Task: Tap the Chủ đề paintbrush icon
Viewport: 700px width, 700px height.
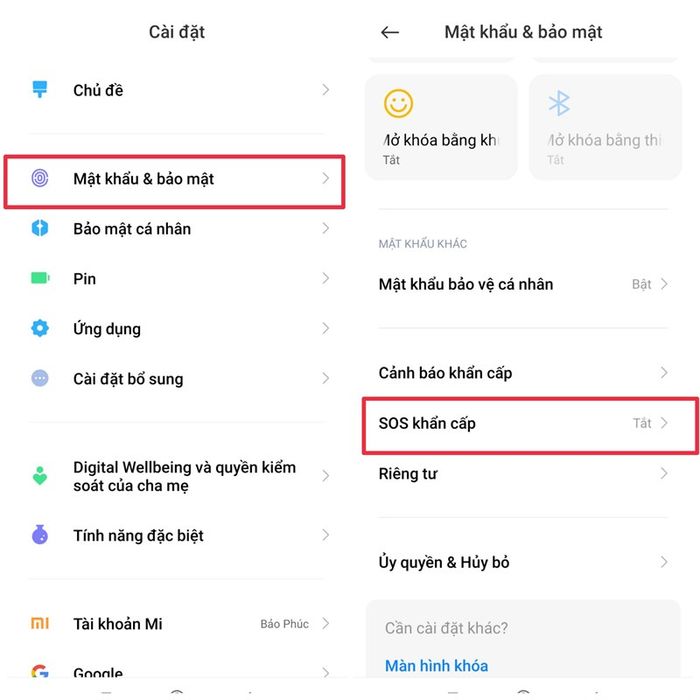Action: point(40,89)
